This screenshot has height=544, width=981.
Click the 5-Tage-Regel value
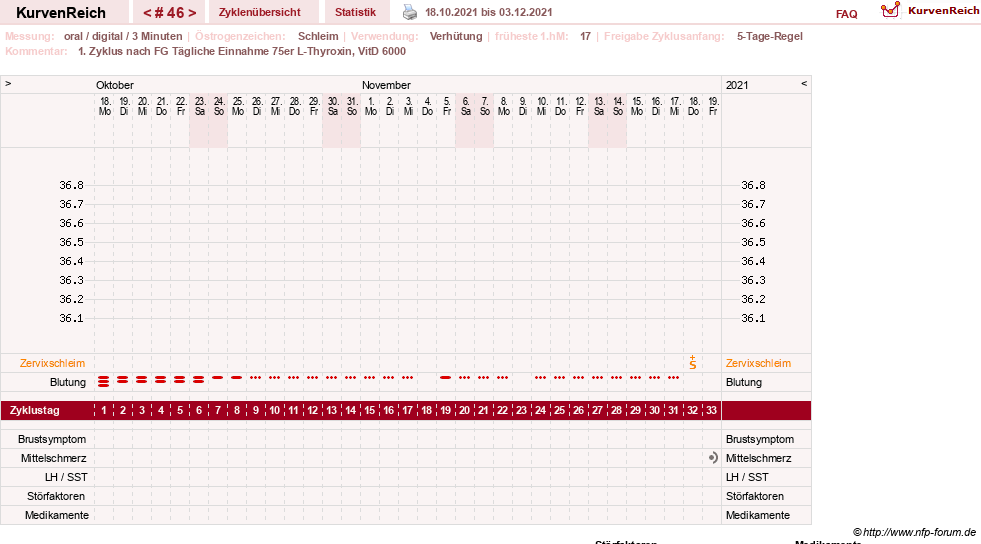770,36
